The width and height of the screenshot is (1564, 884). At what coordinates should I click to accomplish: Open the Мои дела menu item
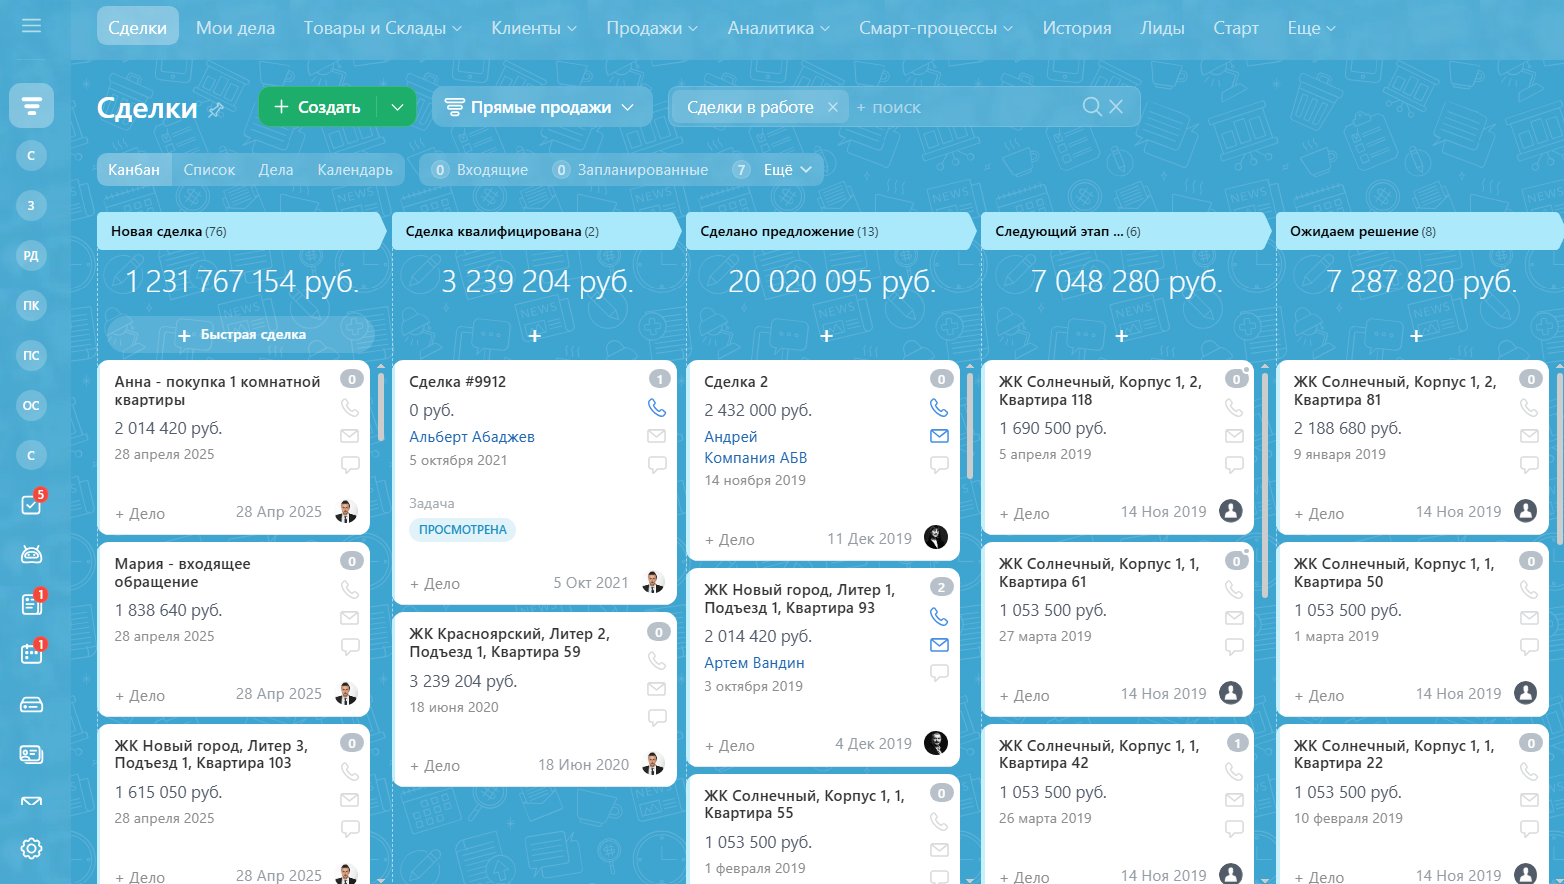235,28
